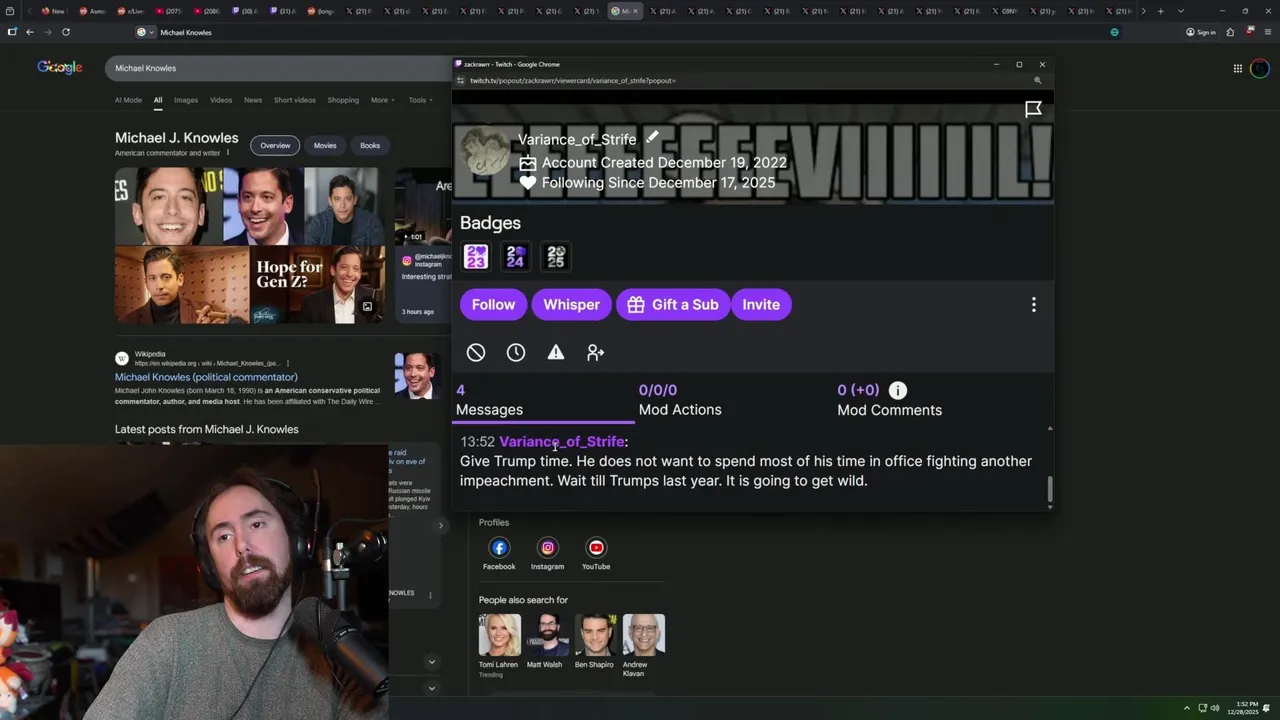Image resolution: width=1280 pixels, height=720 pixels.
Task: Open the AI Mode search tab
Action: coord(128,100)
